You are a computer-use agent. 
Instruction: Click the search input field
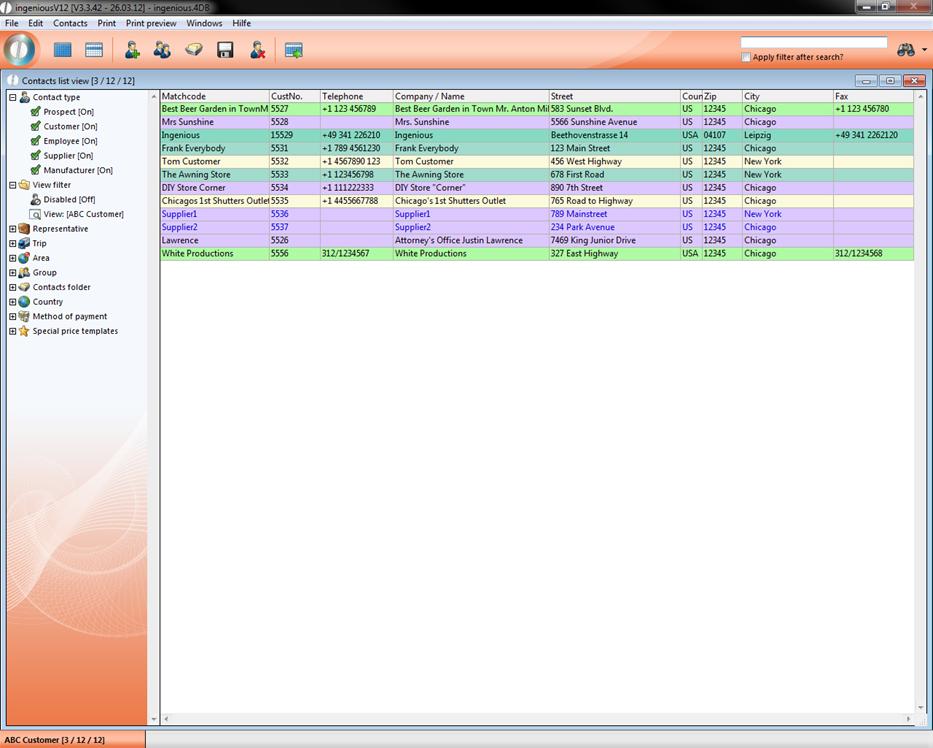coord(813,43)
